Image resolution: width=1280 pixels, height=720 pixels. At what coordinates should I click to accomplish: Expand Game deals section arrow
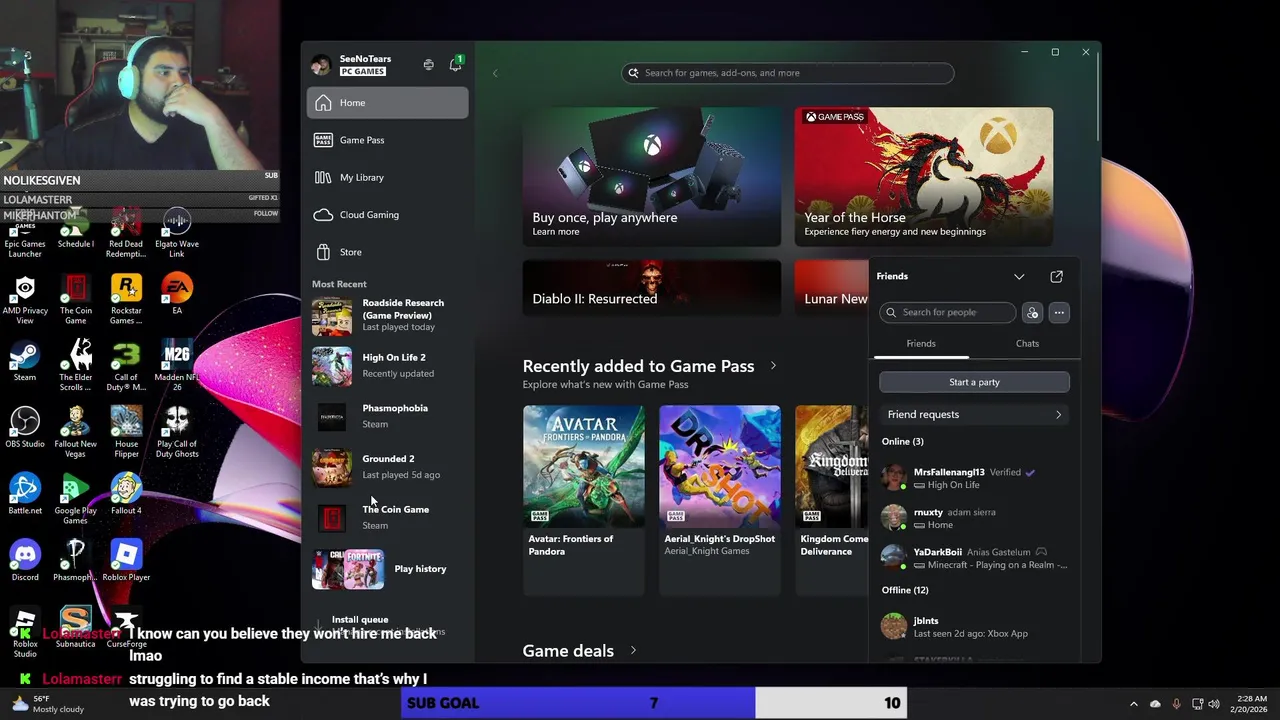633,651
